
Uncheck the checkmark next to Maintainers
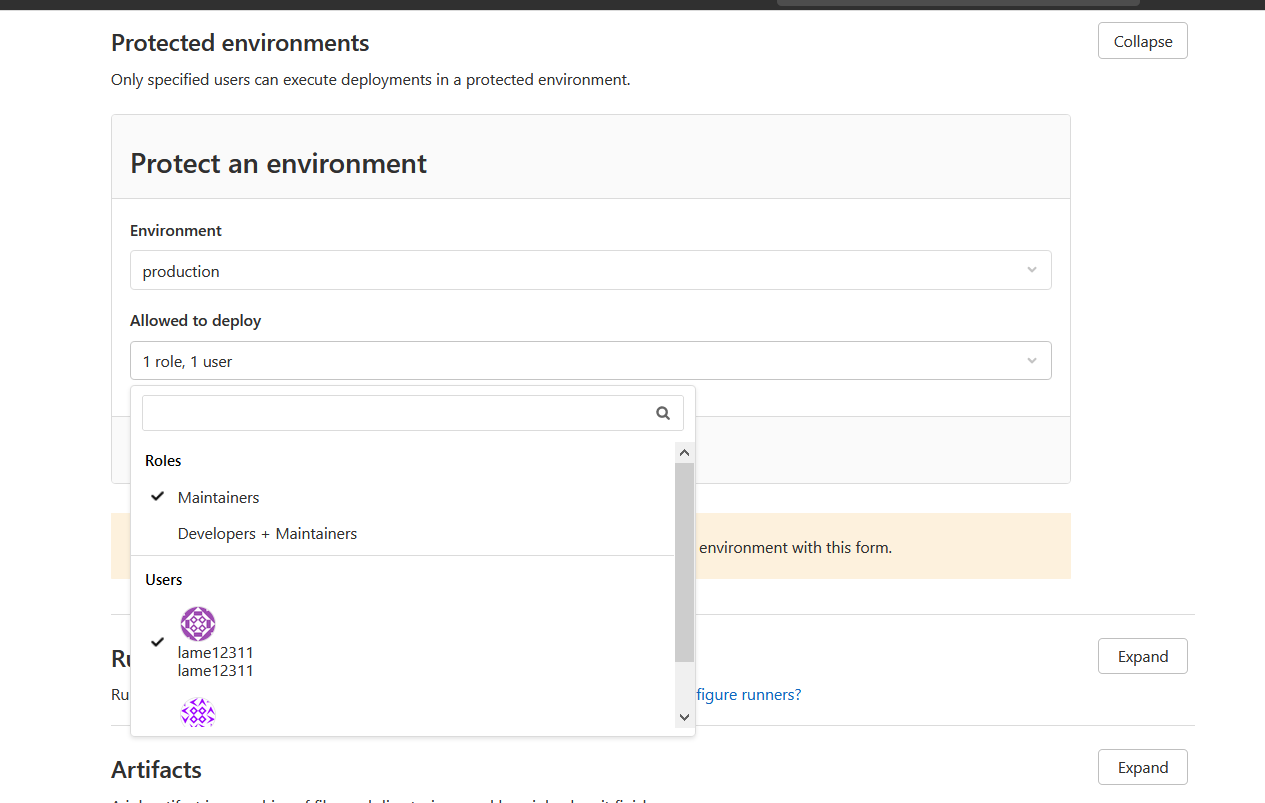click(x=157, y=497)
